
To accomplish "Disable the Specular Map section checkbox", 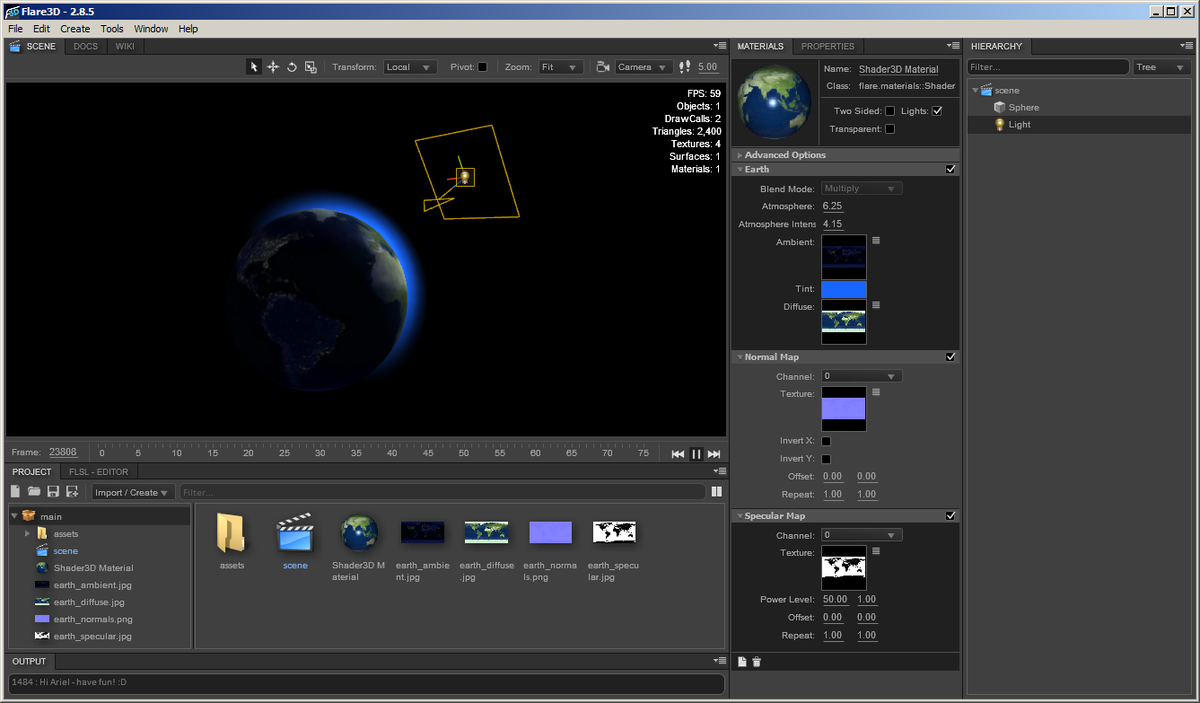I will (951, 516).
